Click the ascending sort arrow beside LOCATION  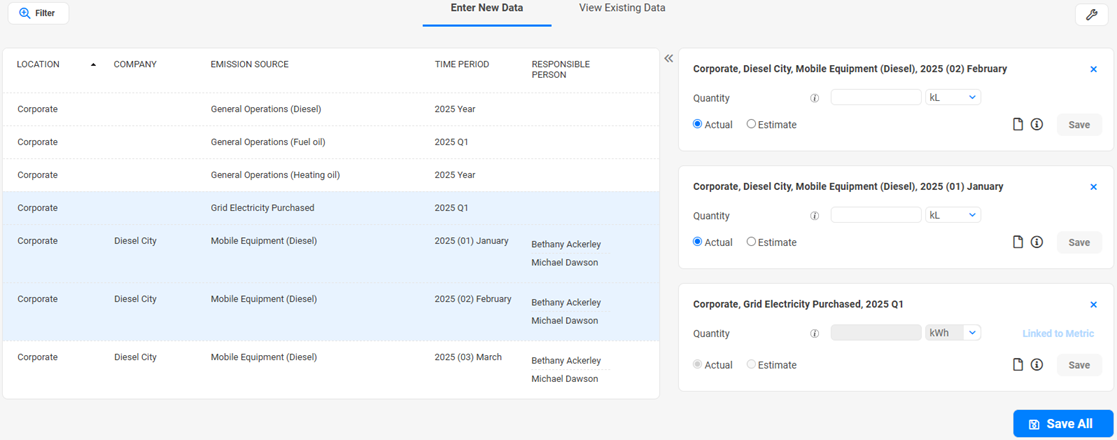[93, 65]
